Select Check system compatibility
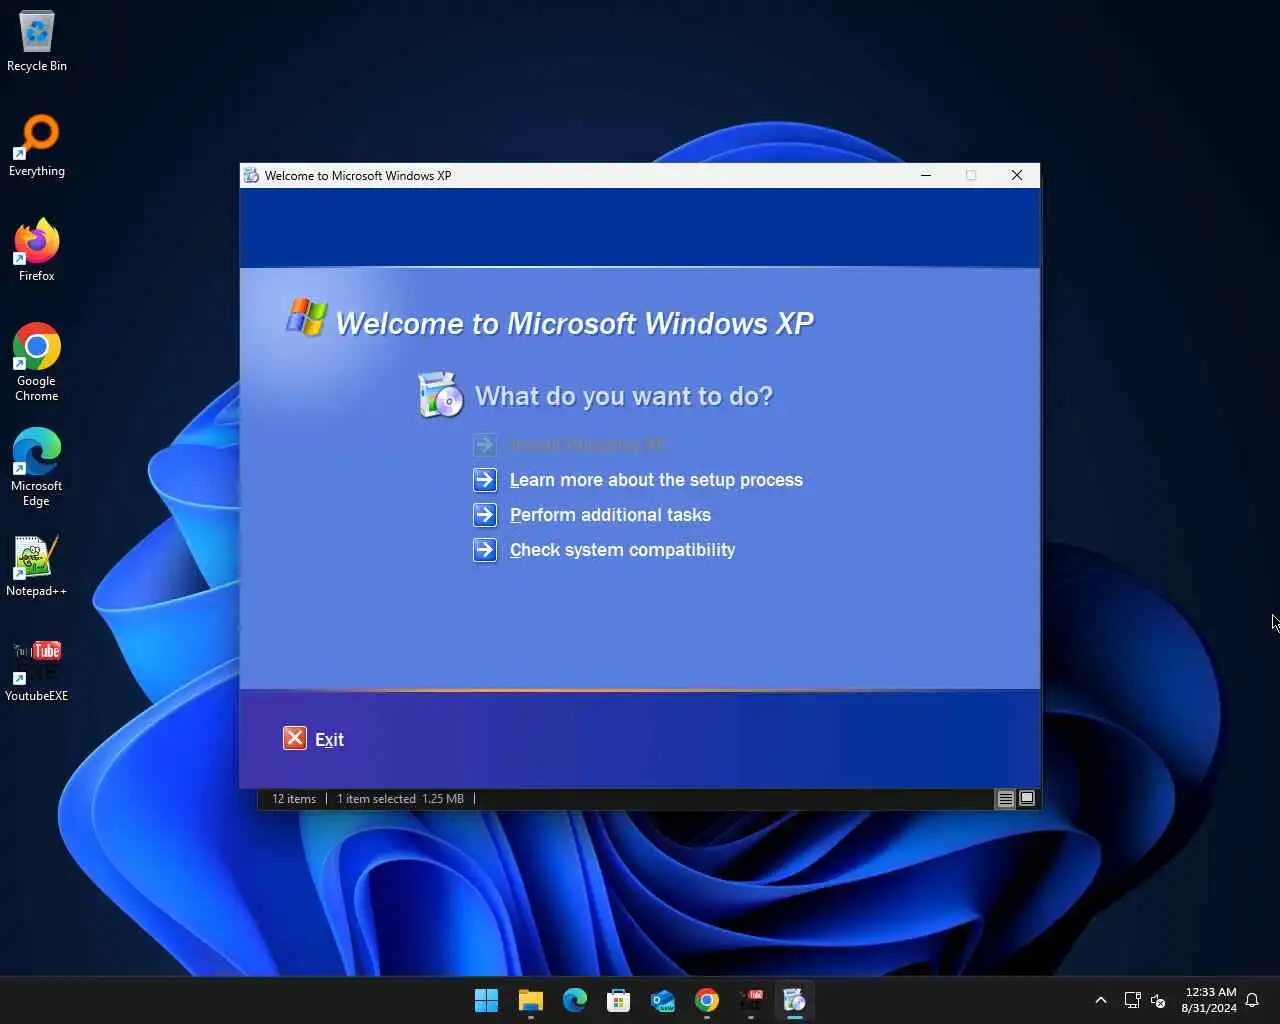 click(622, 550)
